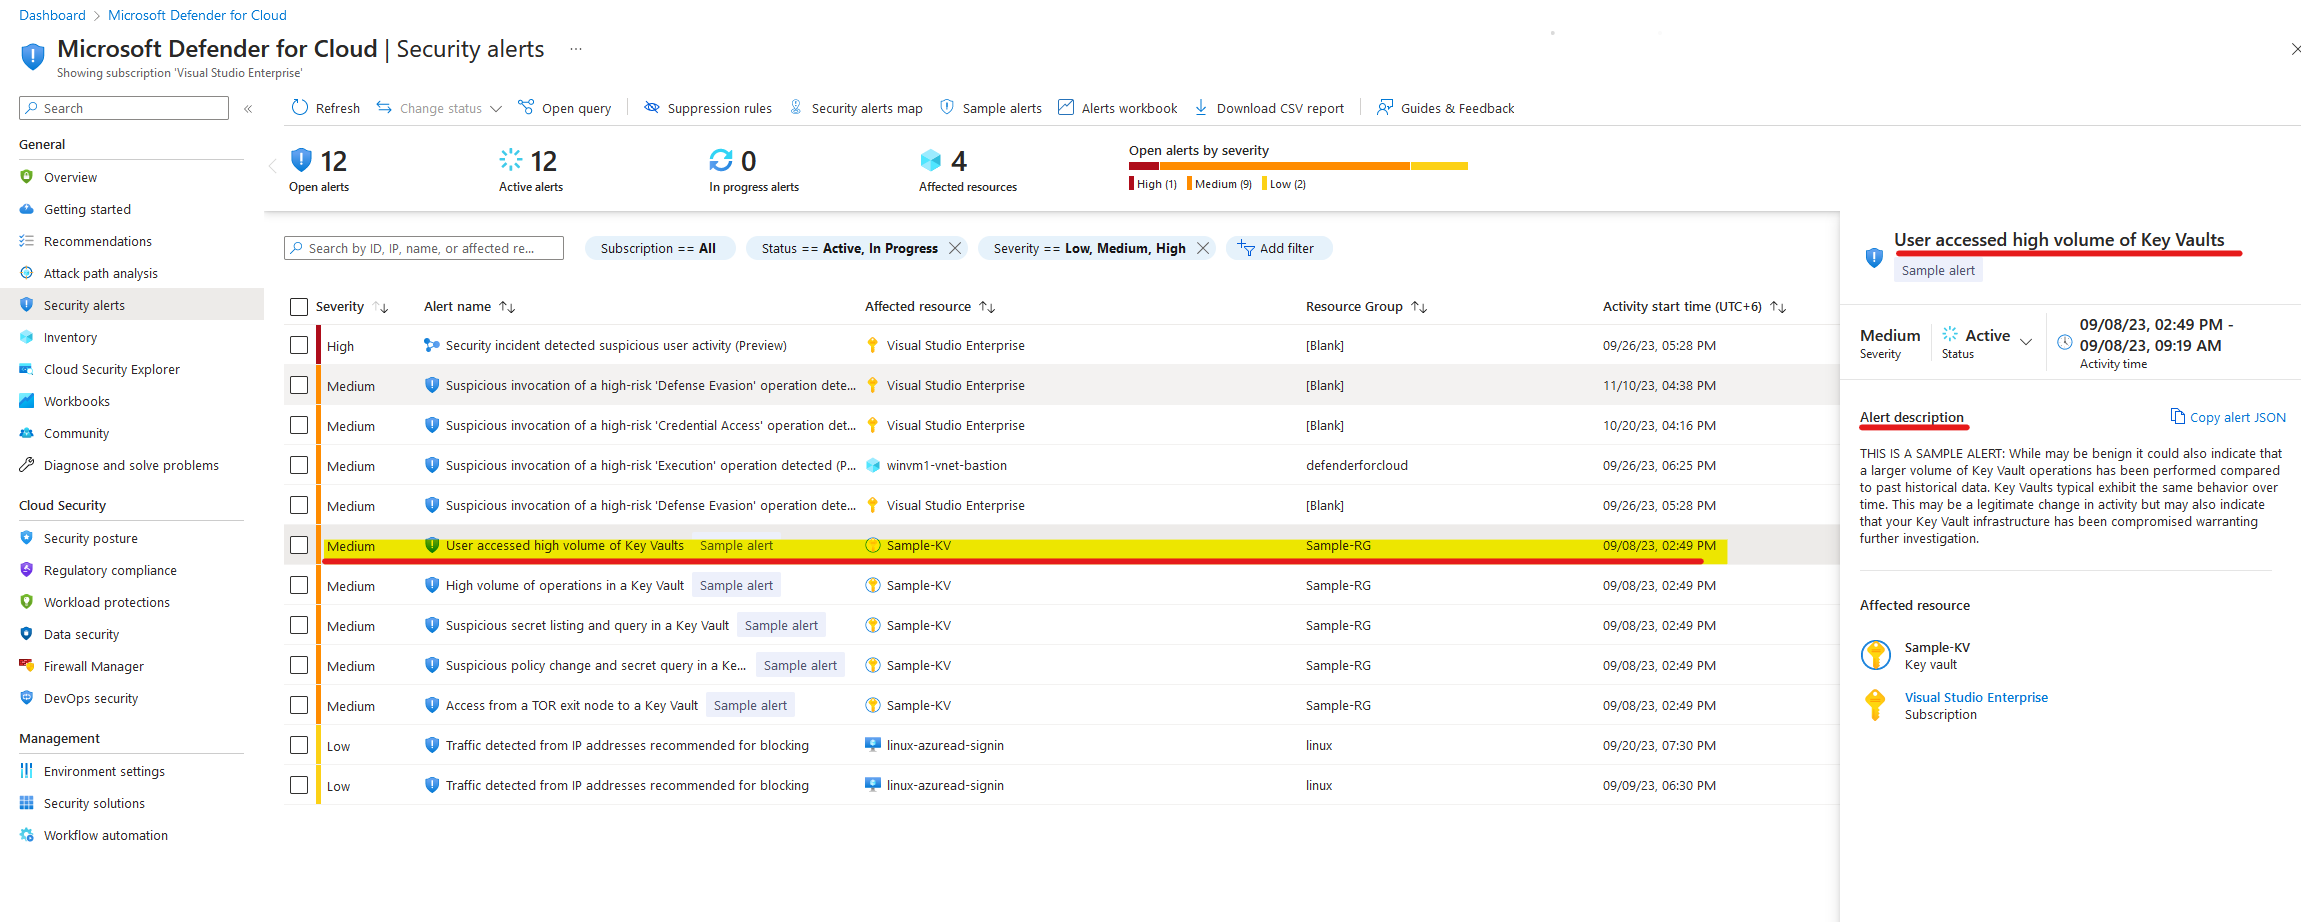Toggle the select-all checkbox in table header
The image size is (2301, 922).
299,307
